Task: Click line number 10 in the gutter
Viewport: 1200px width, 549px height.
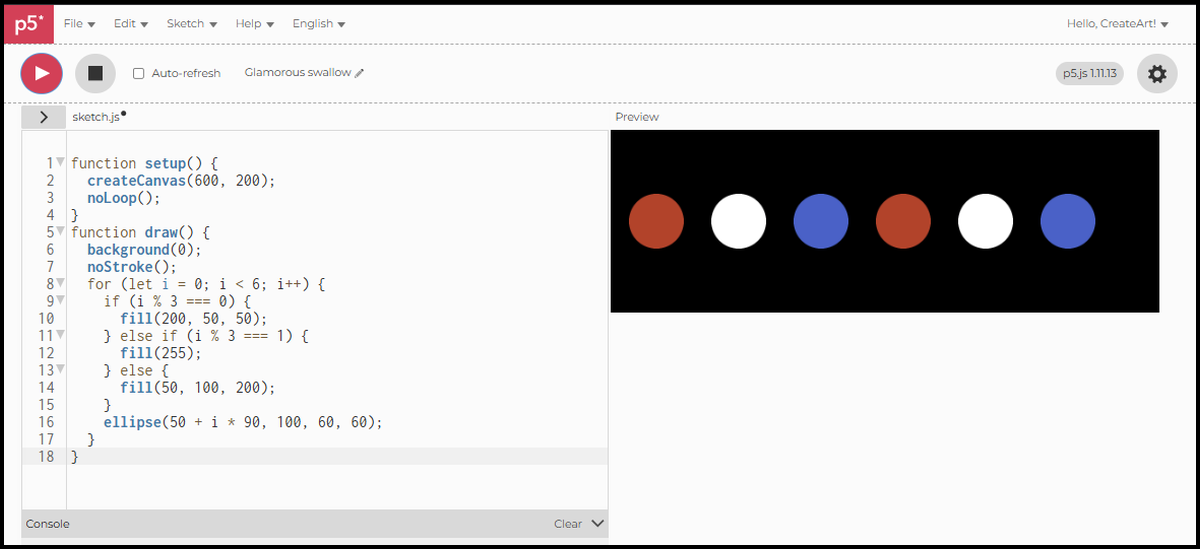Action: tap(46, 318)
